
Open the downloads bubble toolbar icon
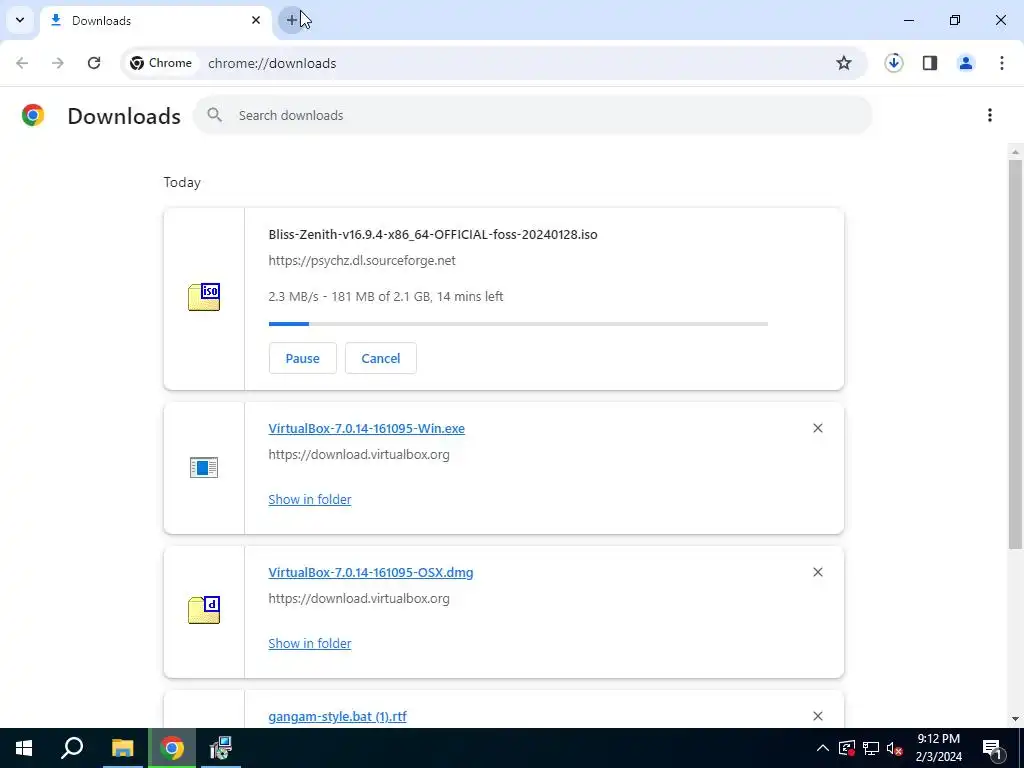[x=894, y=63]
